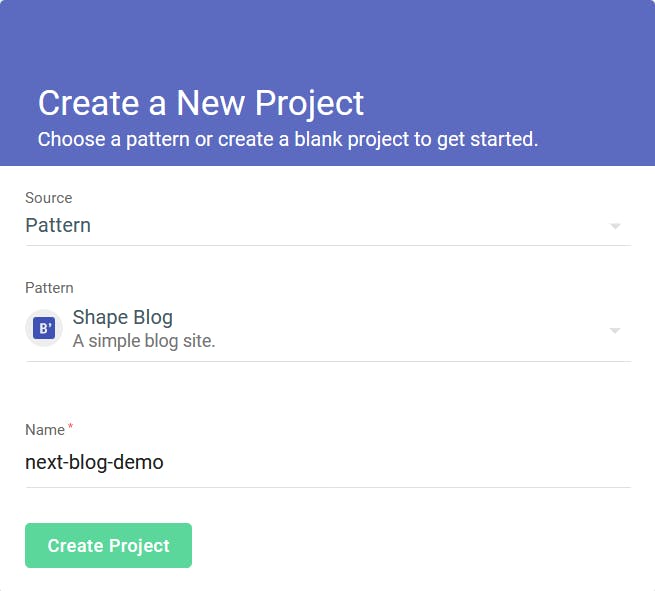This screenshot has width=655, height=591.
Task: Open the Source field showing 'Pattern'
Action: pos(328,226)
